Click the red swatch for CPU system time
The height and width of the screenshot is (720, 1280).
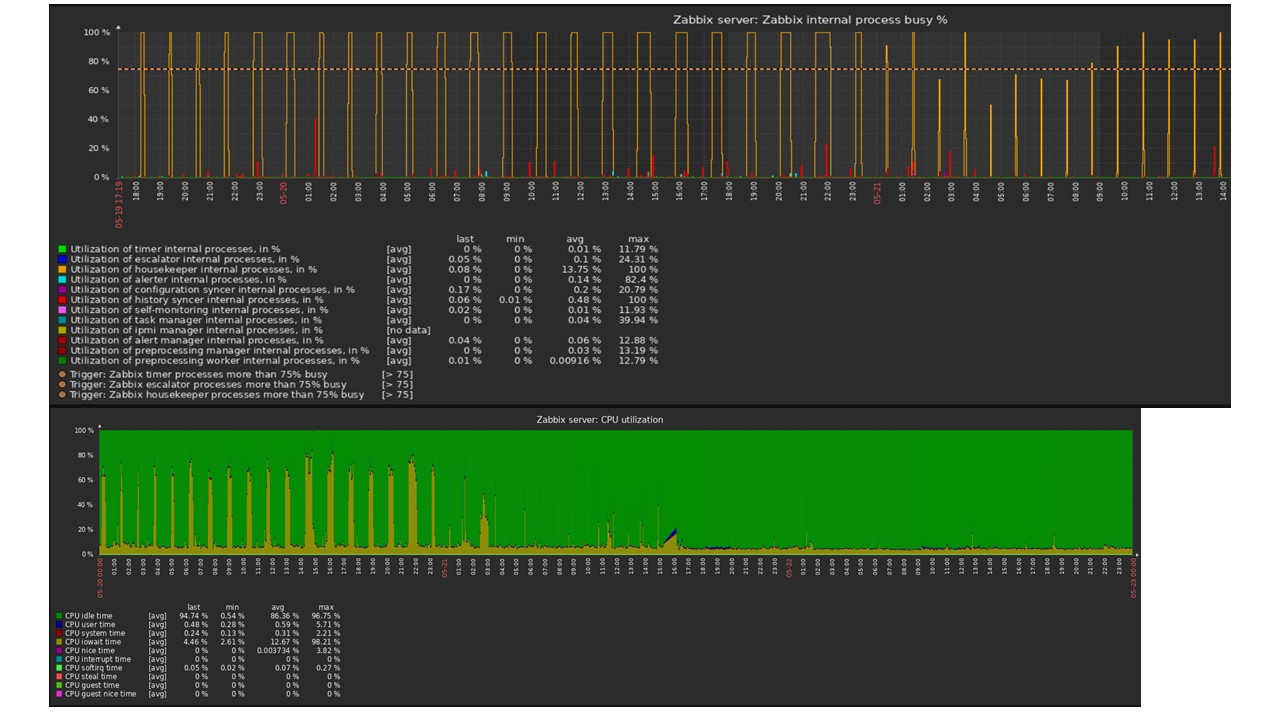60,633
